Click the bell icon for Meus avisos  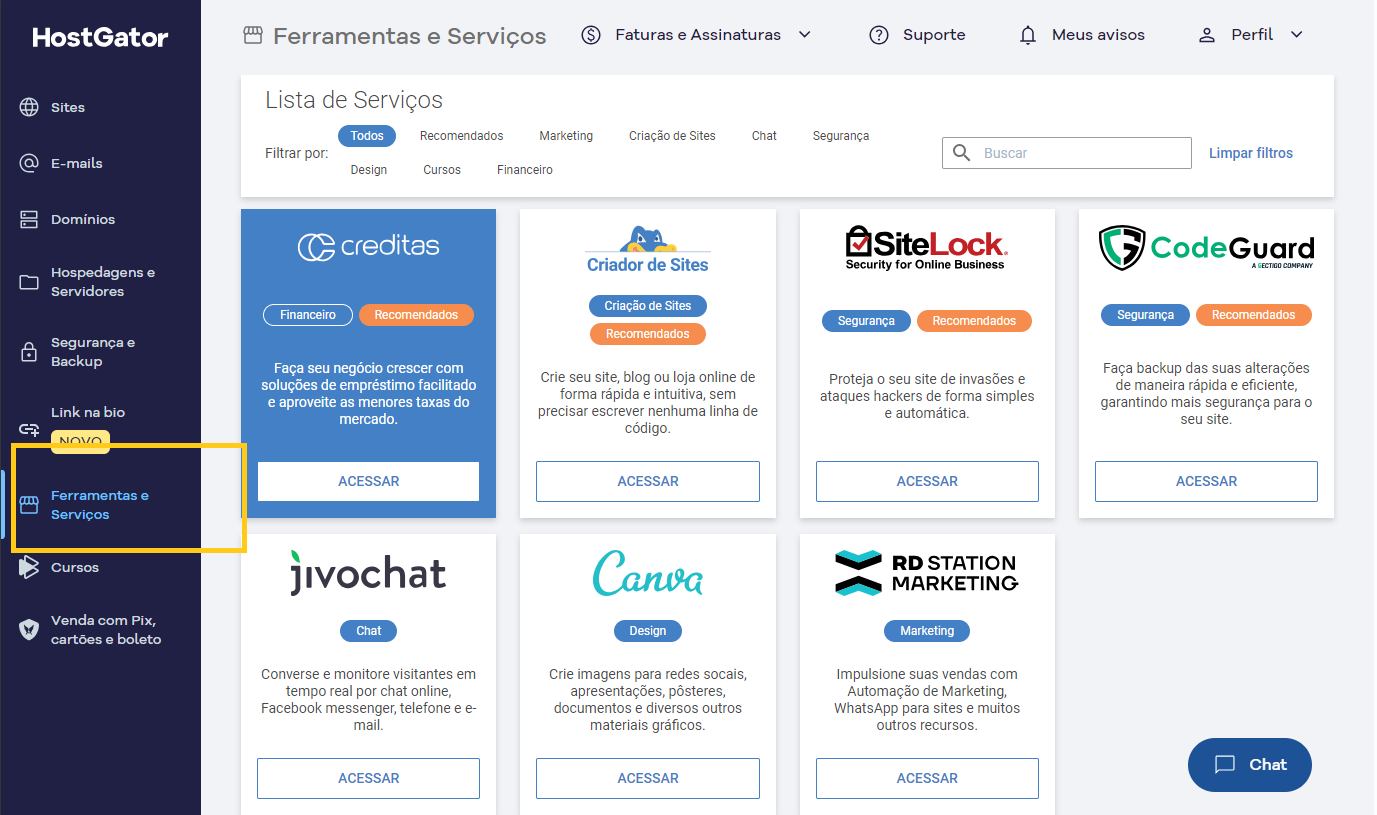tap(1028, 35)
